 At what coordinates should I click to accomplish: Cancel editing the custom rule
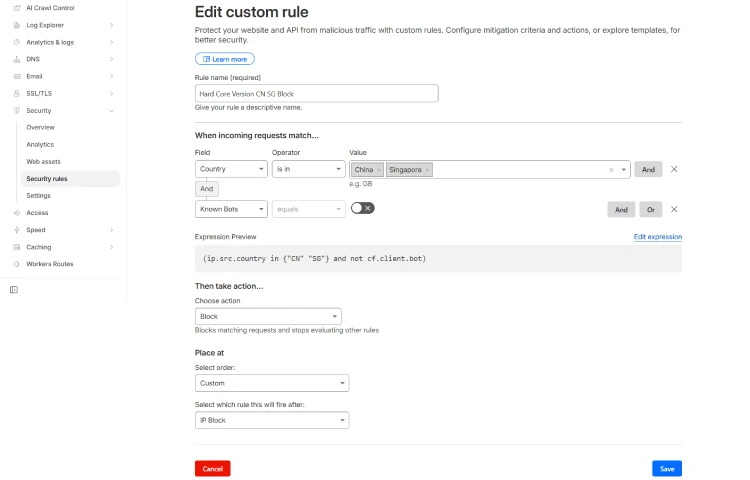coord(213,469)
